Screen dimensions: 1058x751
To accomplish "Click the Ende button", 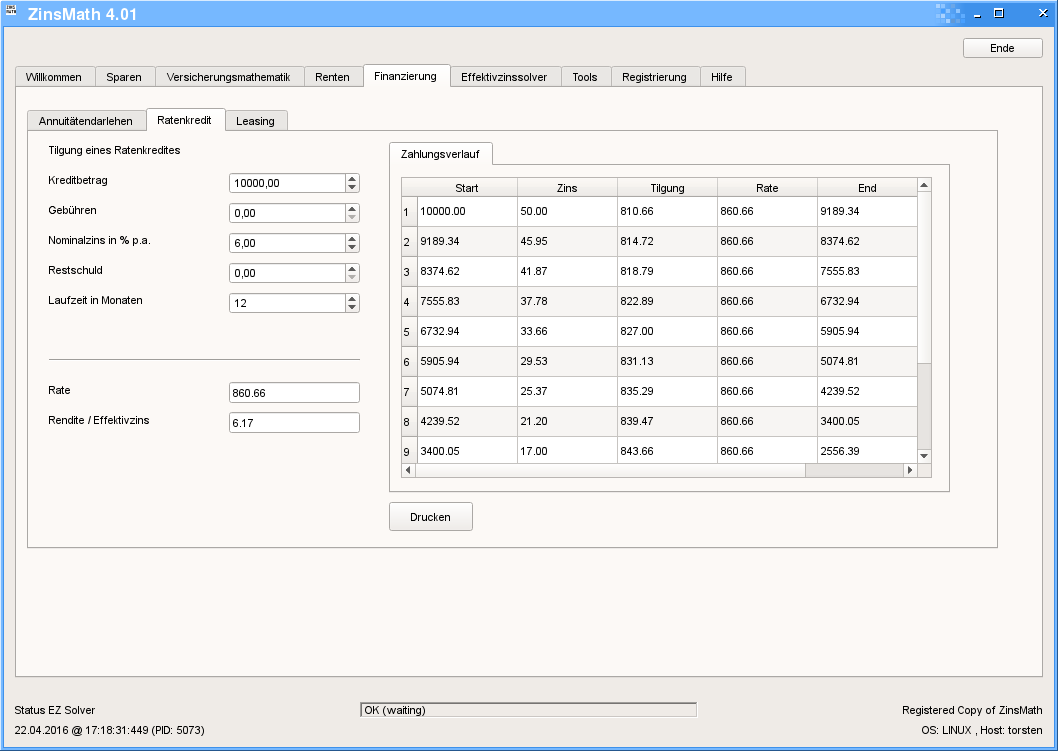I will click(1002, 48).
